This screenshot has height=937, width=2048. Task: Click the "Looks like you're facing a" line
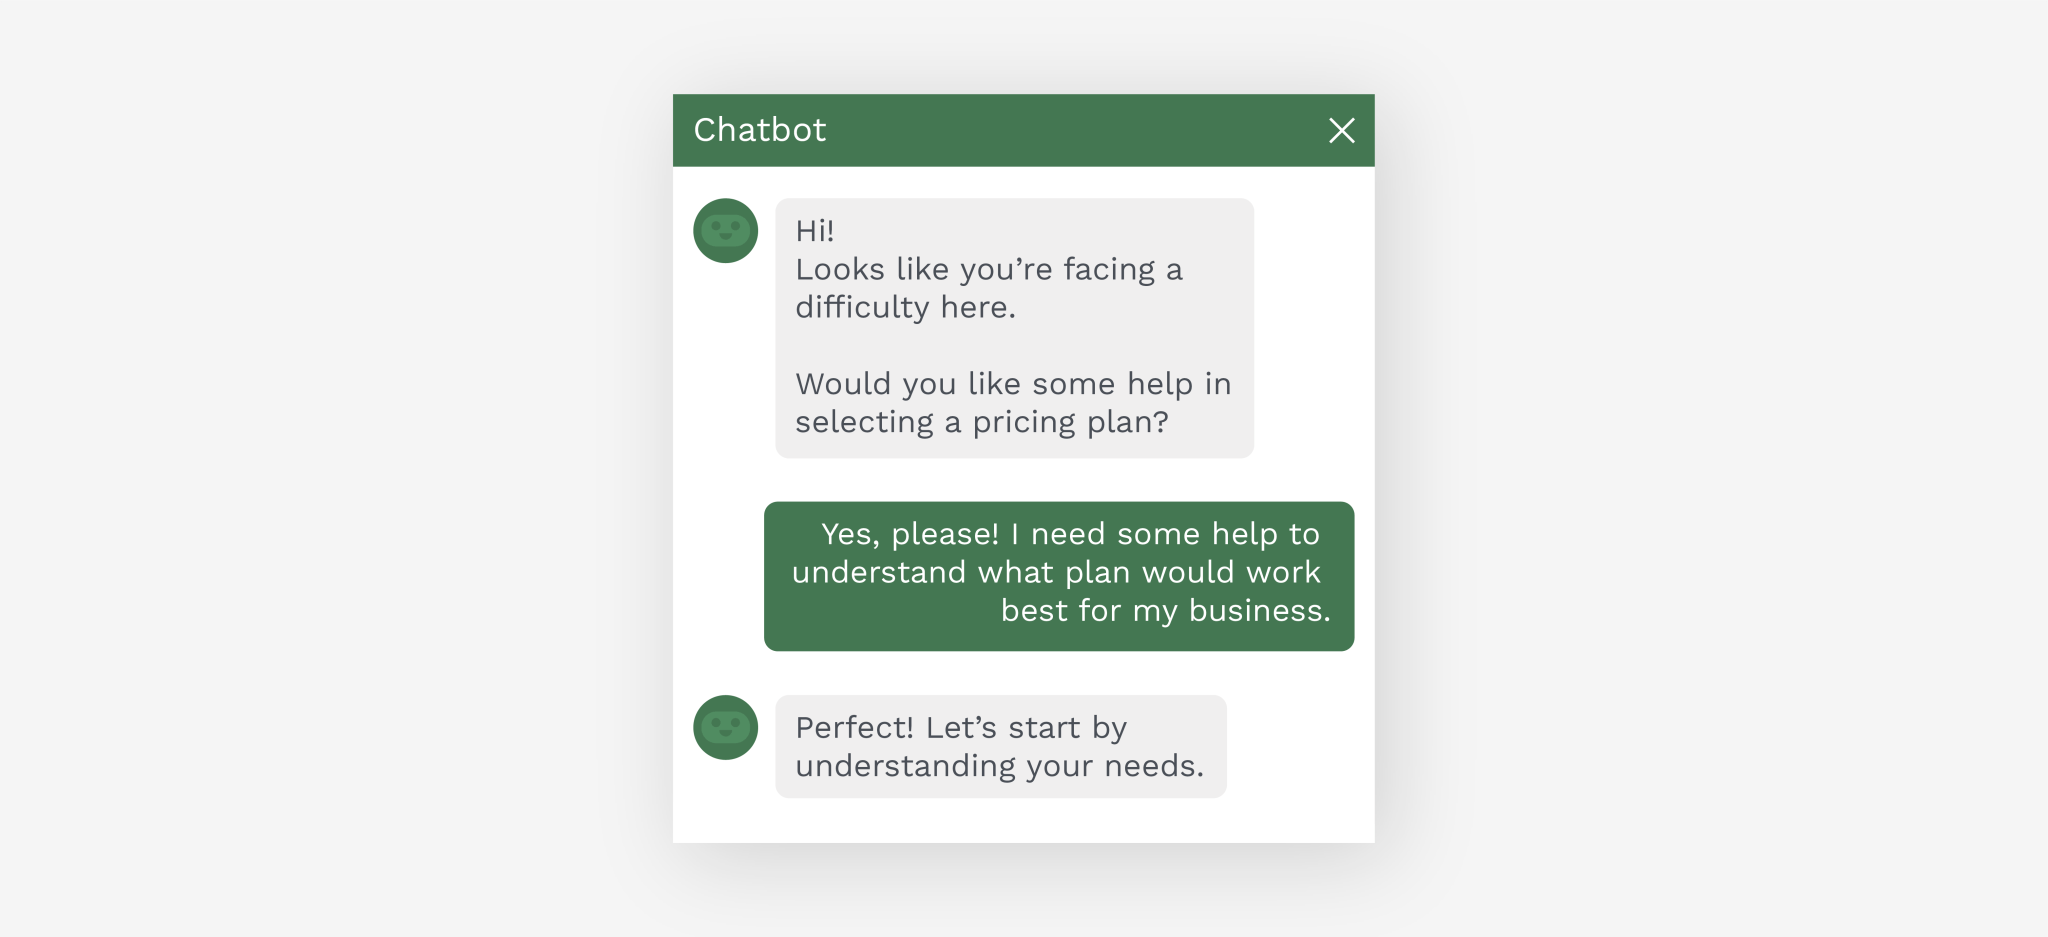pos(989,269)
